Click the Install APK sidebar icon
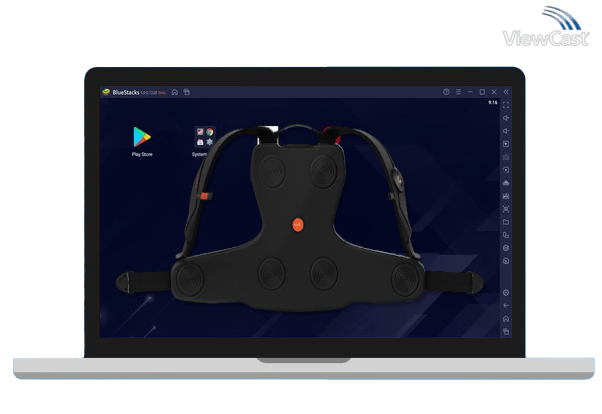The height and width of the screenshot is (414, 602). pos(506,183)
